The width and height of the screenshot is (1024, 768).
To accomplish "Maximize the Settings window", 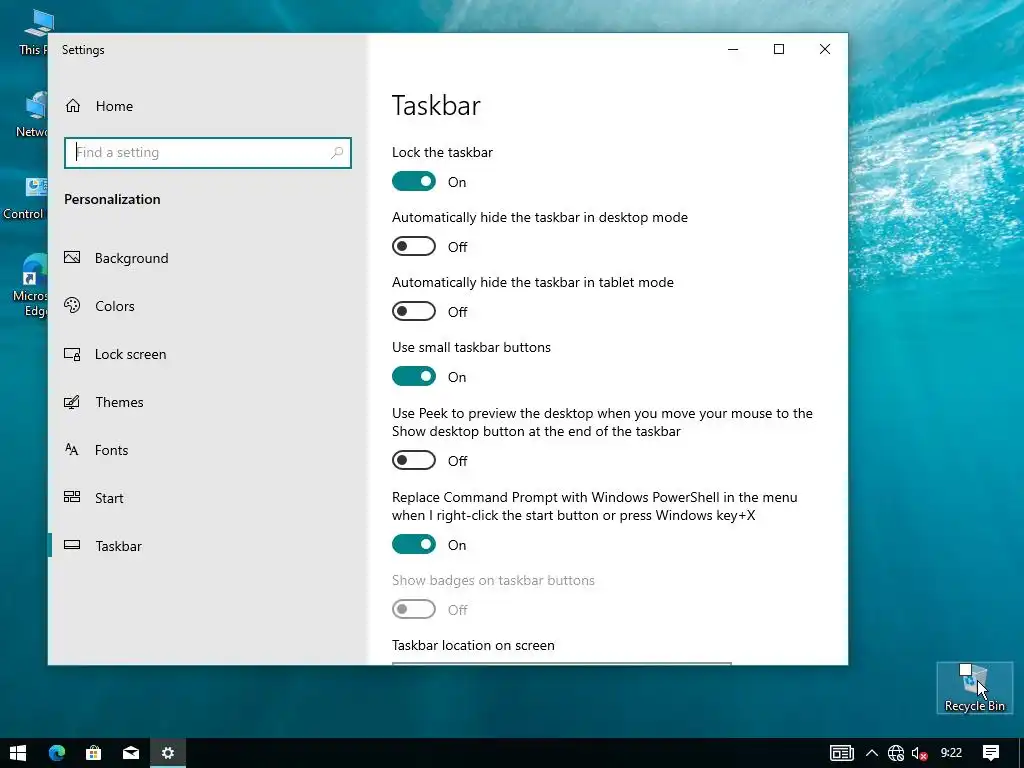I will (x=778, y=49).
